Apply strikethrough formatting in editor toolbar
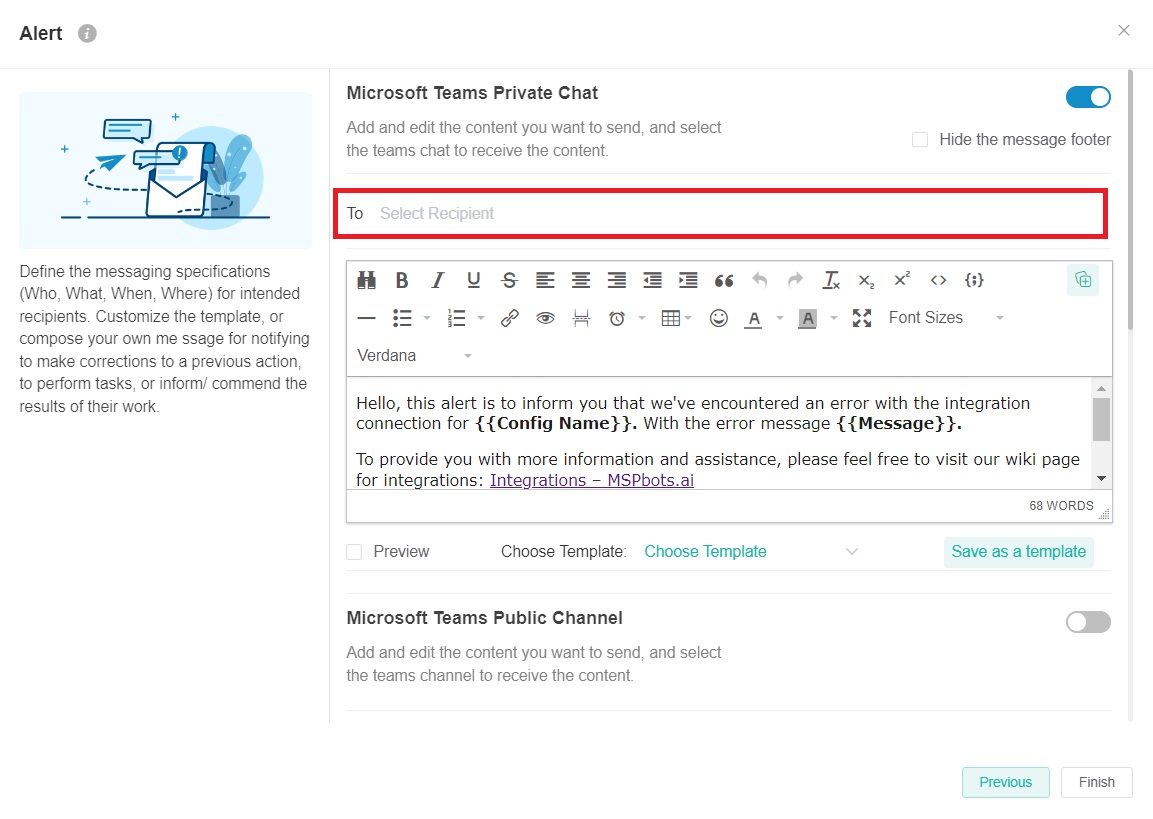 point(509,281)
